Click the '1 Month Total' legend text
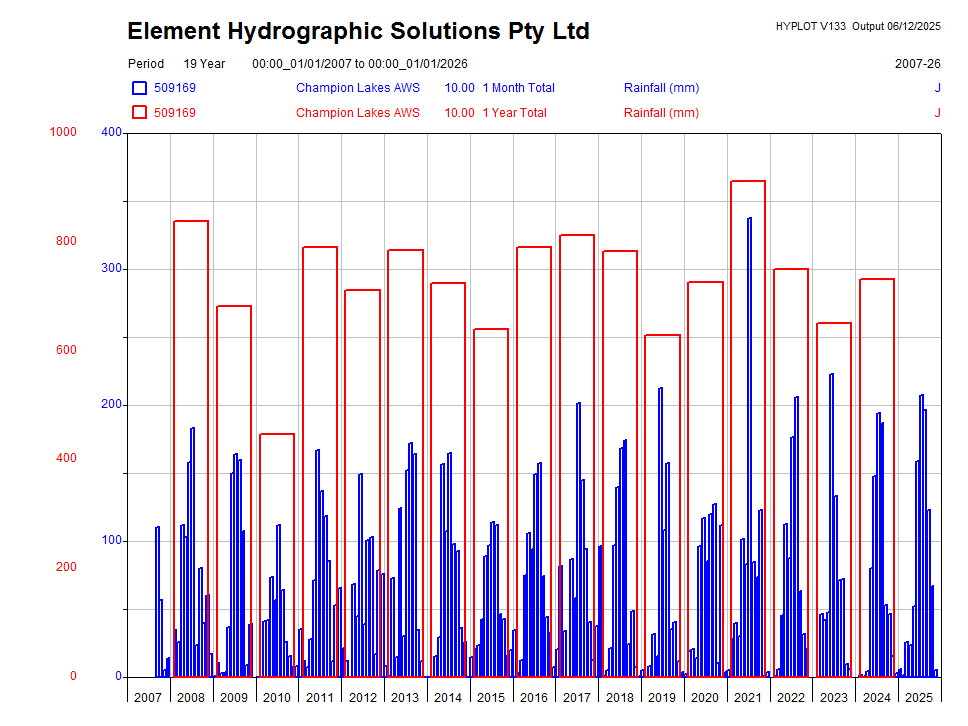968x726 pixels. [518, 88]
